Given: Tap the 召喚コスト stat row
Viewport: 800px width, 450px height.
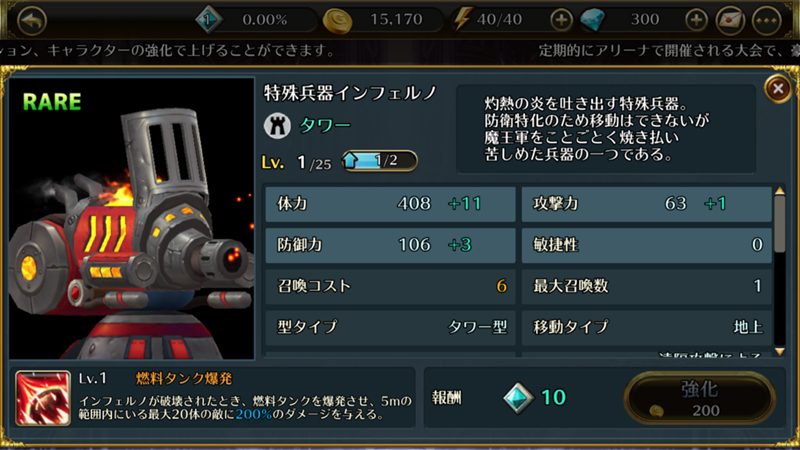Looking at the screenshot, I should pyautogui.click(x=390, y=286).
